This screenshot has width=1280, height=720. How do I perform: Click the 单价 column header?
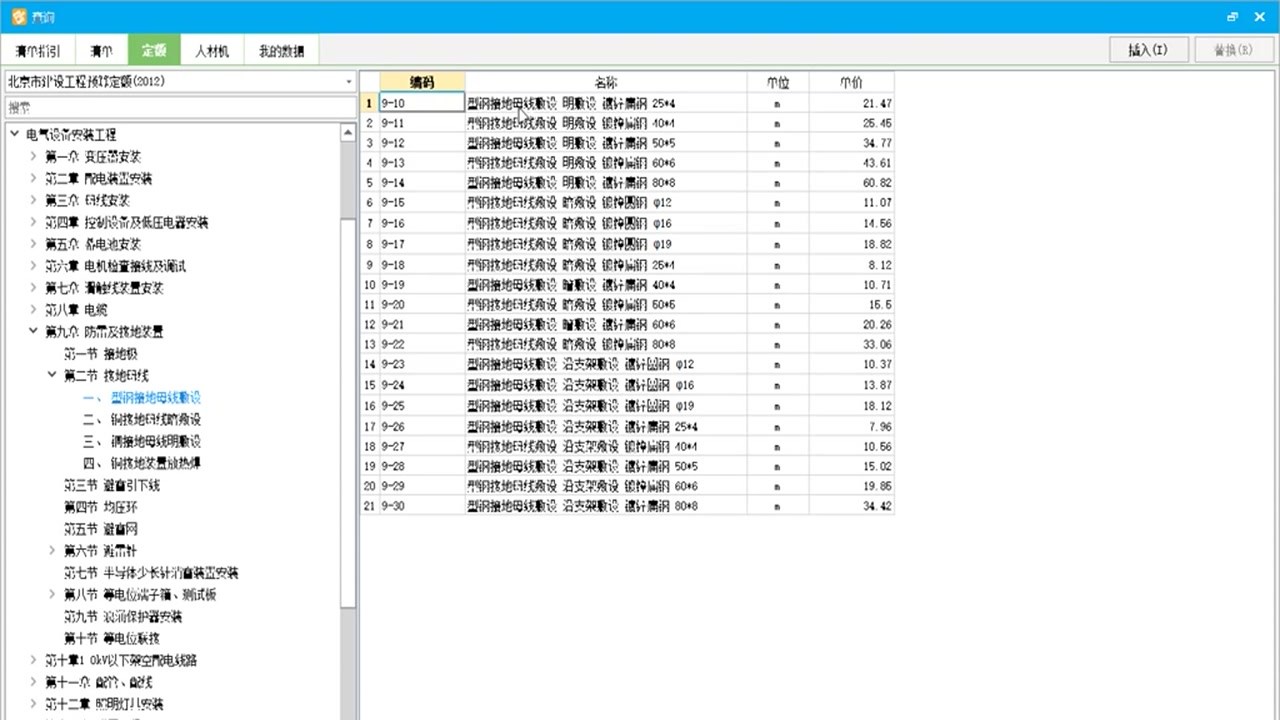tap(851, 82)
